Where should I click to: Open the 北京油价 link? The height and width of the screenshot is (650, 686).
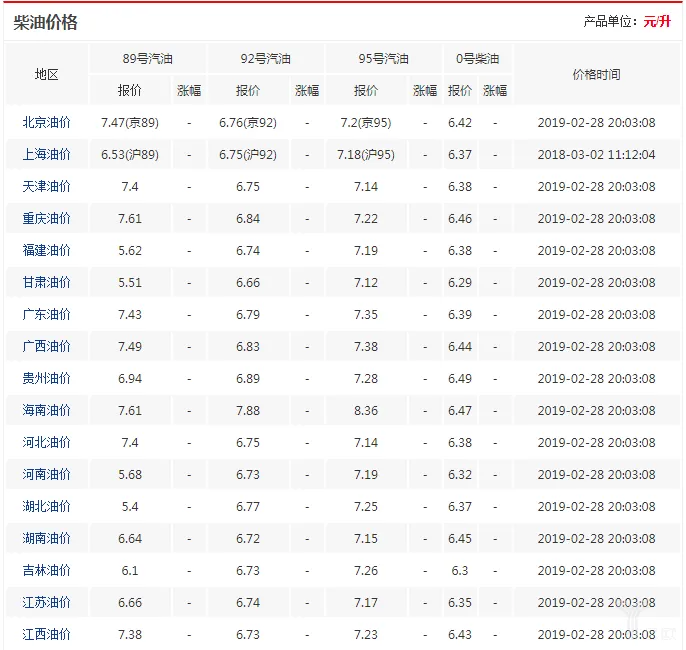pyautogui.click(x=46, y=122)
